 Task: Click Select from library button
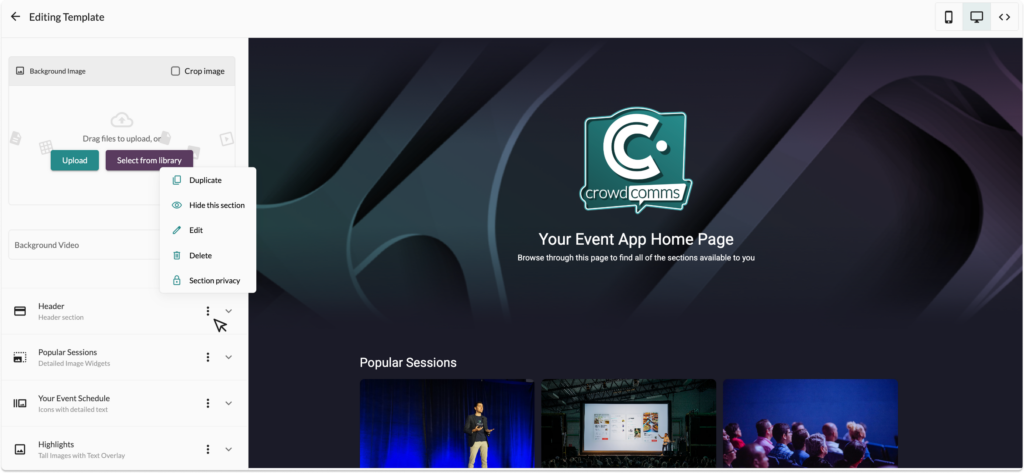(x=149, y=160)
